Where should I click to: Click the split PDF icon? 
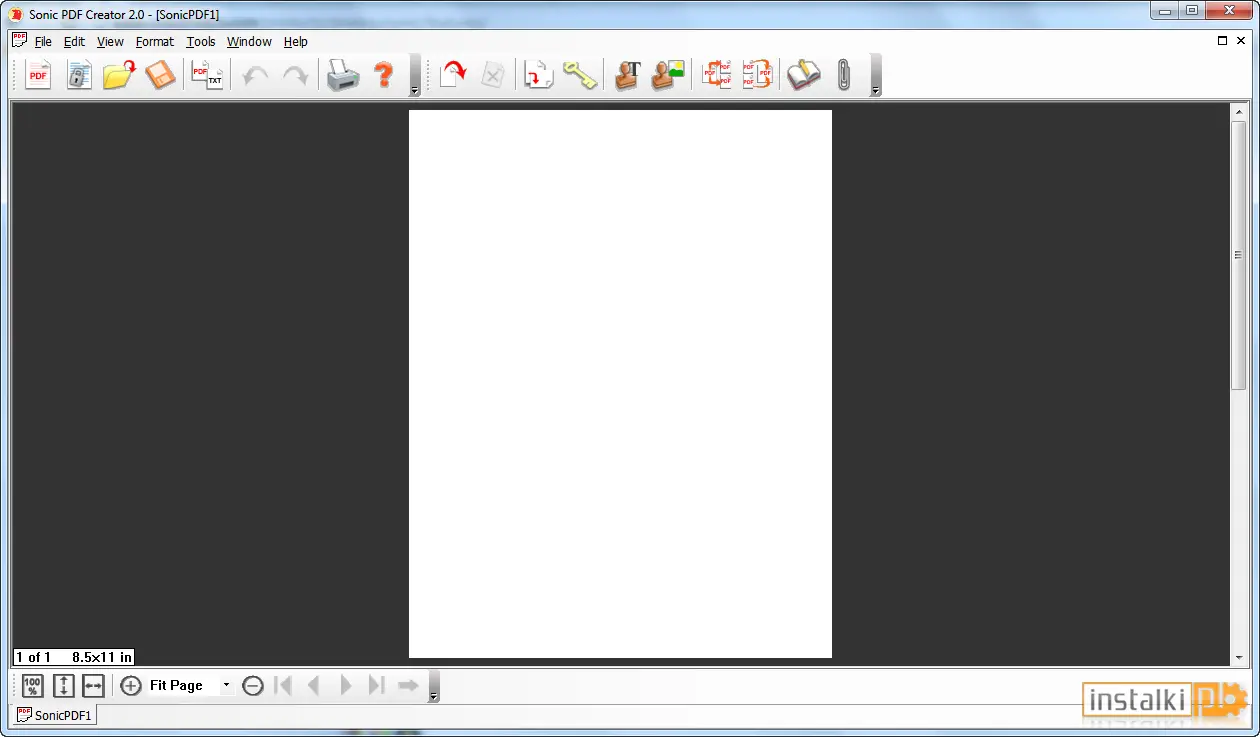[716, 75]
